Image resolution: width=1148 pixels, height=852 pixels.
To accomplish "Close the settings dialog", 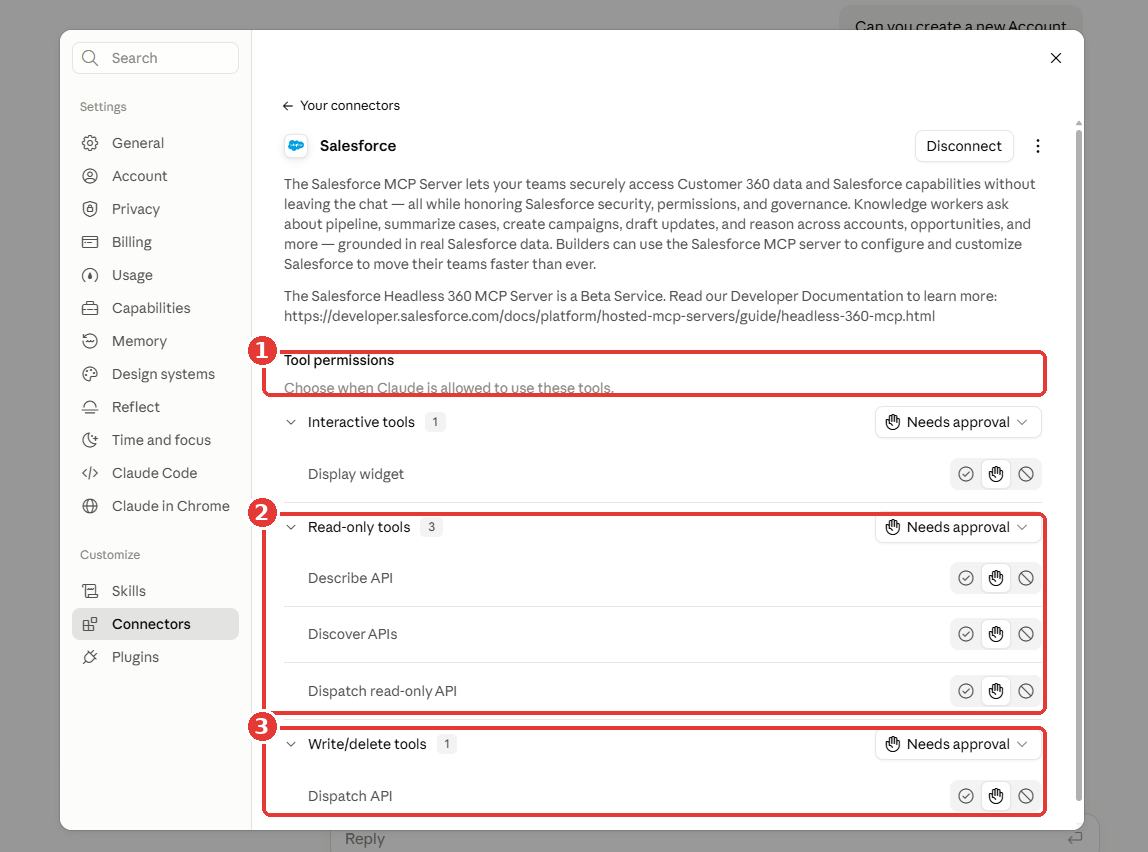I will 1056,58.
